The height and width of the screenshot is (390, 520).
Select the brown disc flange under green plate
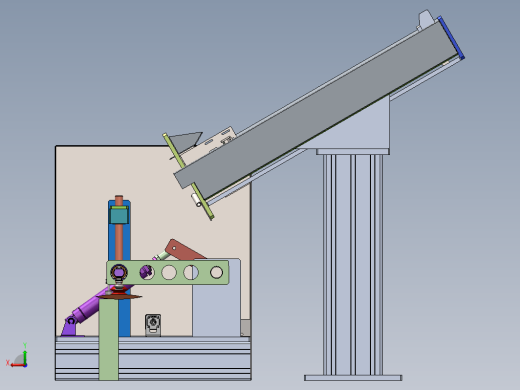[119, 296]
